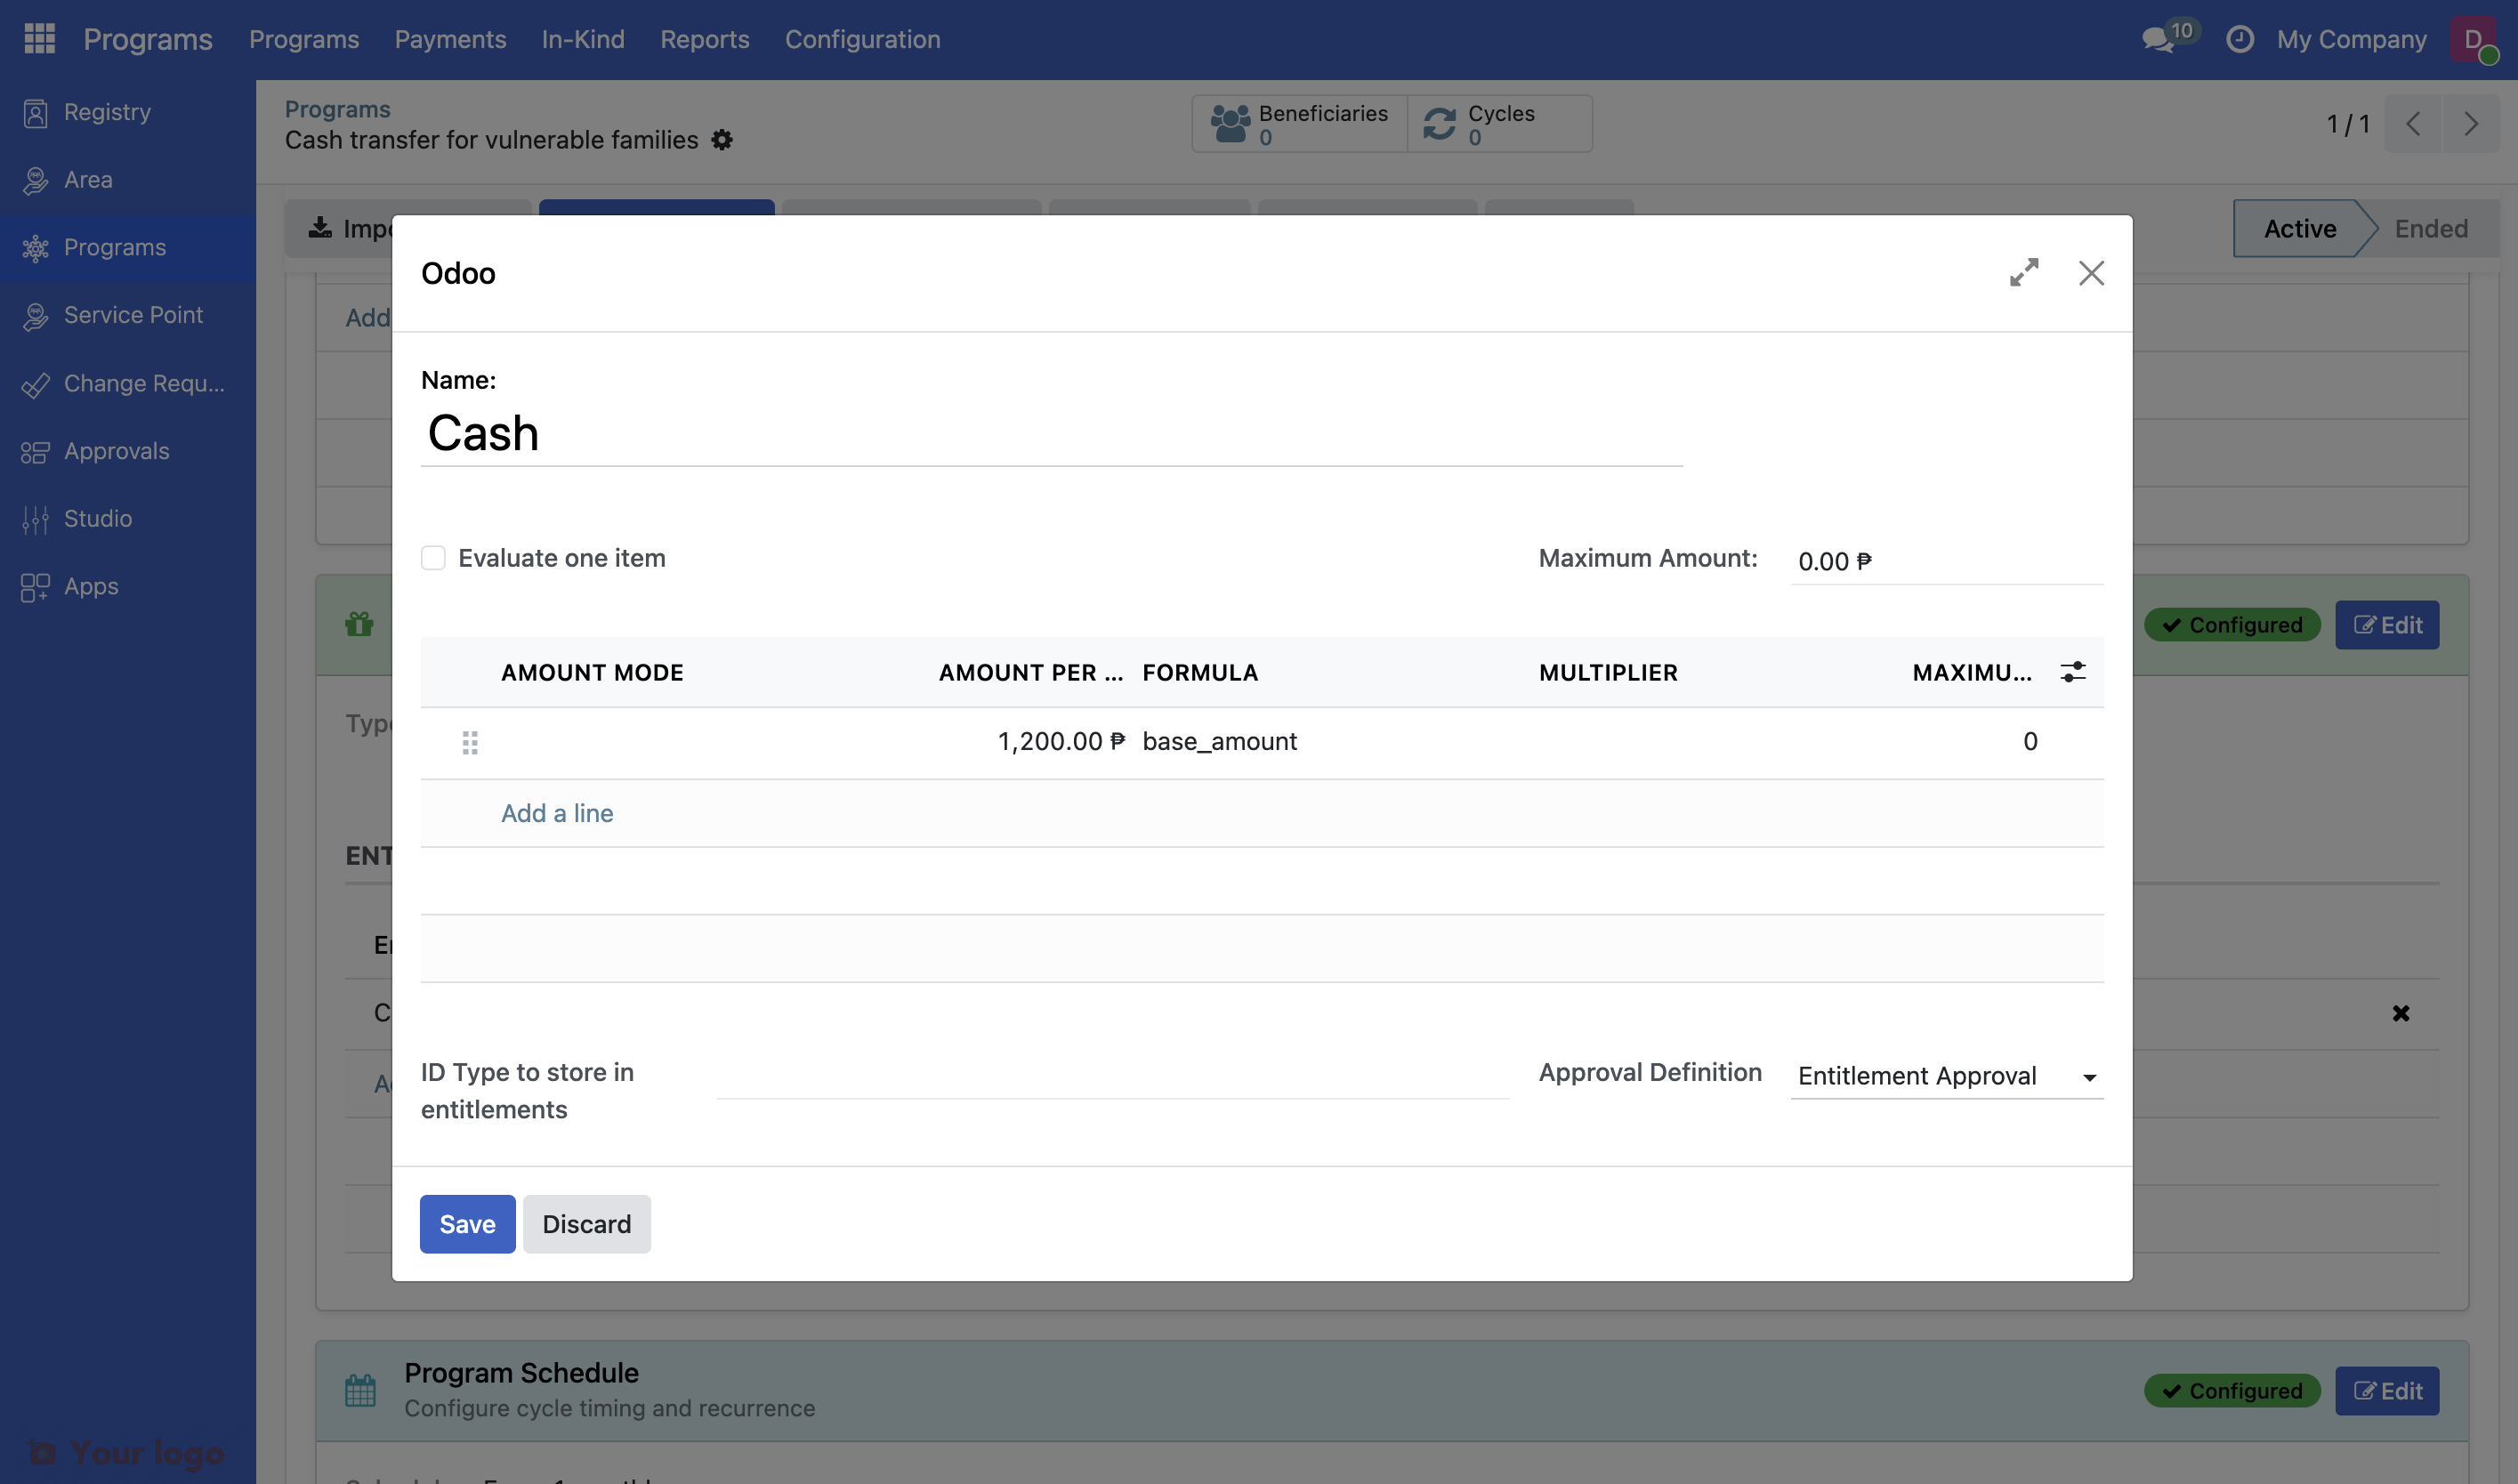Image resolution: width=2518 pixels, height=1484 pixels.
Task: Open the activities clock icon
Action: [x=2239, y=39]
